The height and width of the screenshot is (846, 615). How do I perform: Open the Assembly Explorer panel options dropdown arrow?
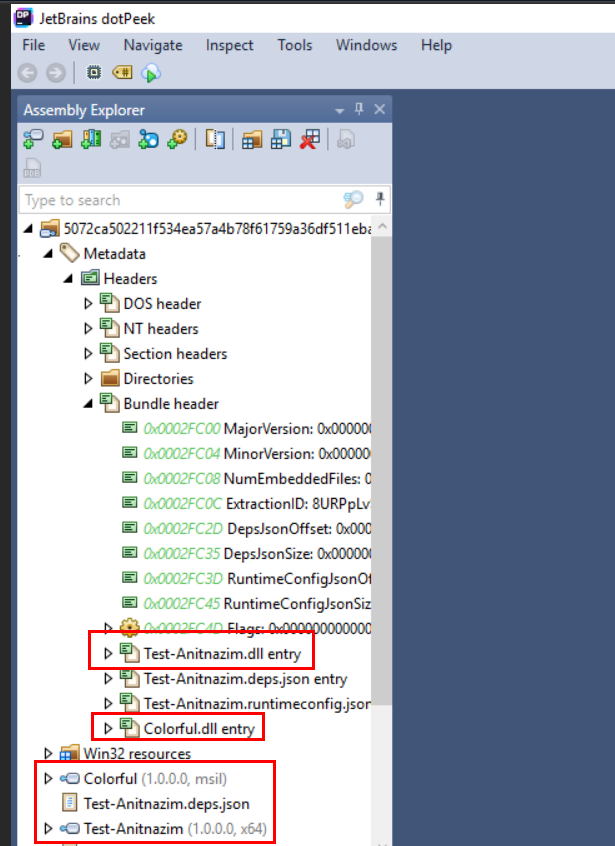point(339,111)
